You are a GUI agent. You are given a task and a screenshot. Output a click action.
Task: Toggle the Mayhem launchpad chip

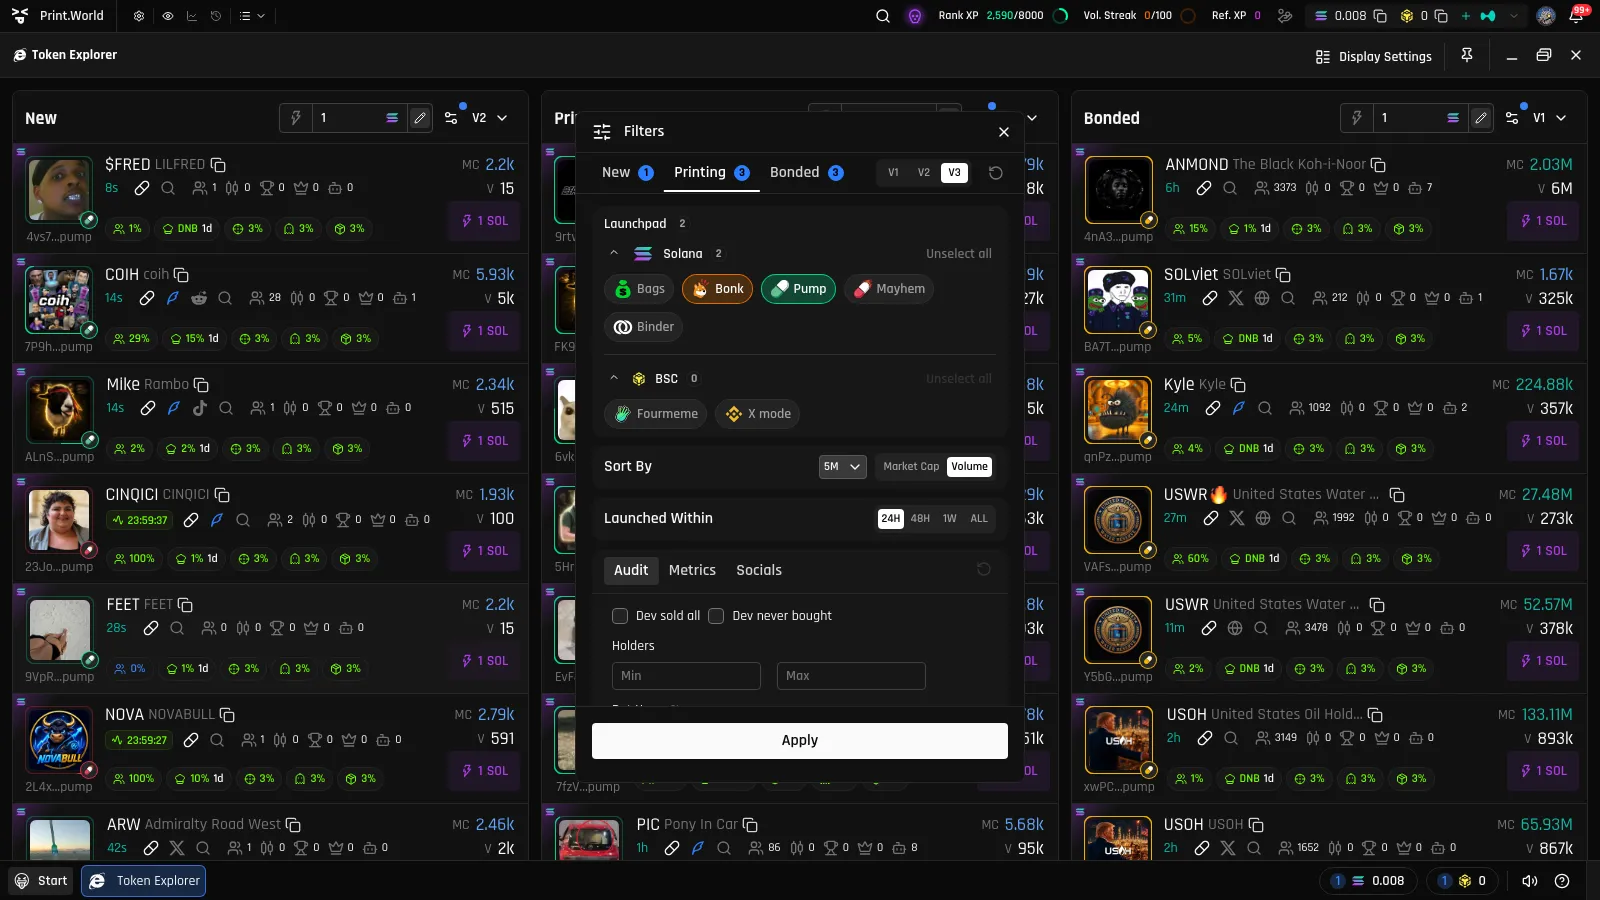click(x=889, y=289)
